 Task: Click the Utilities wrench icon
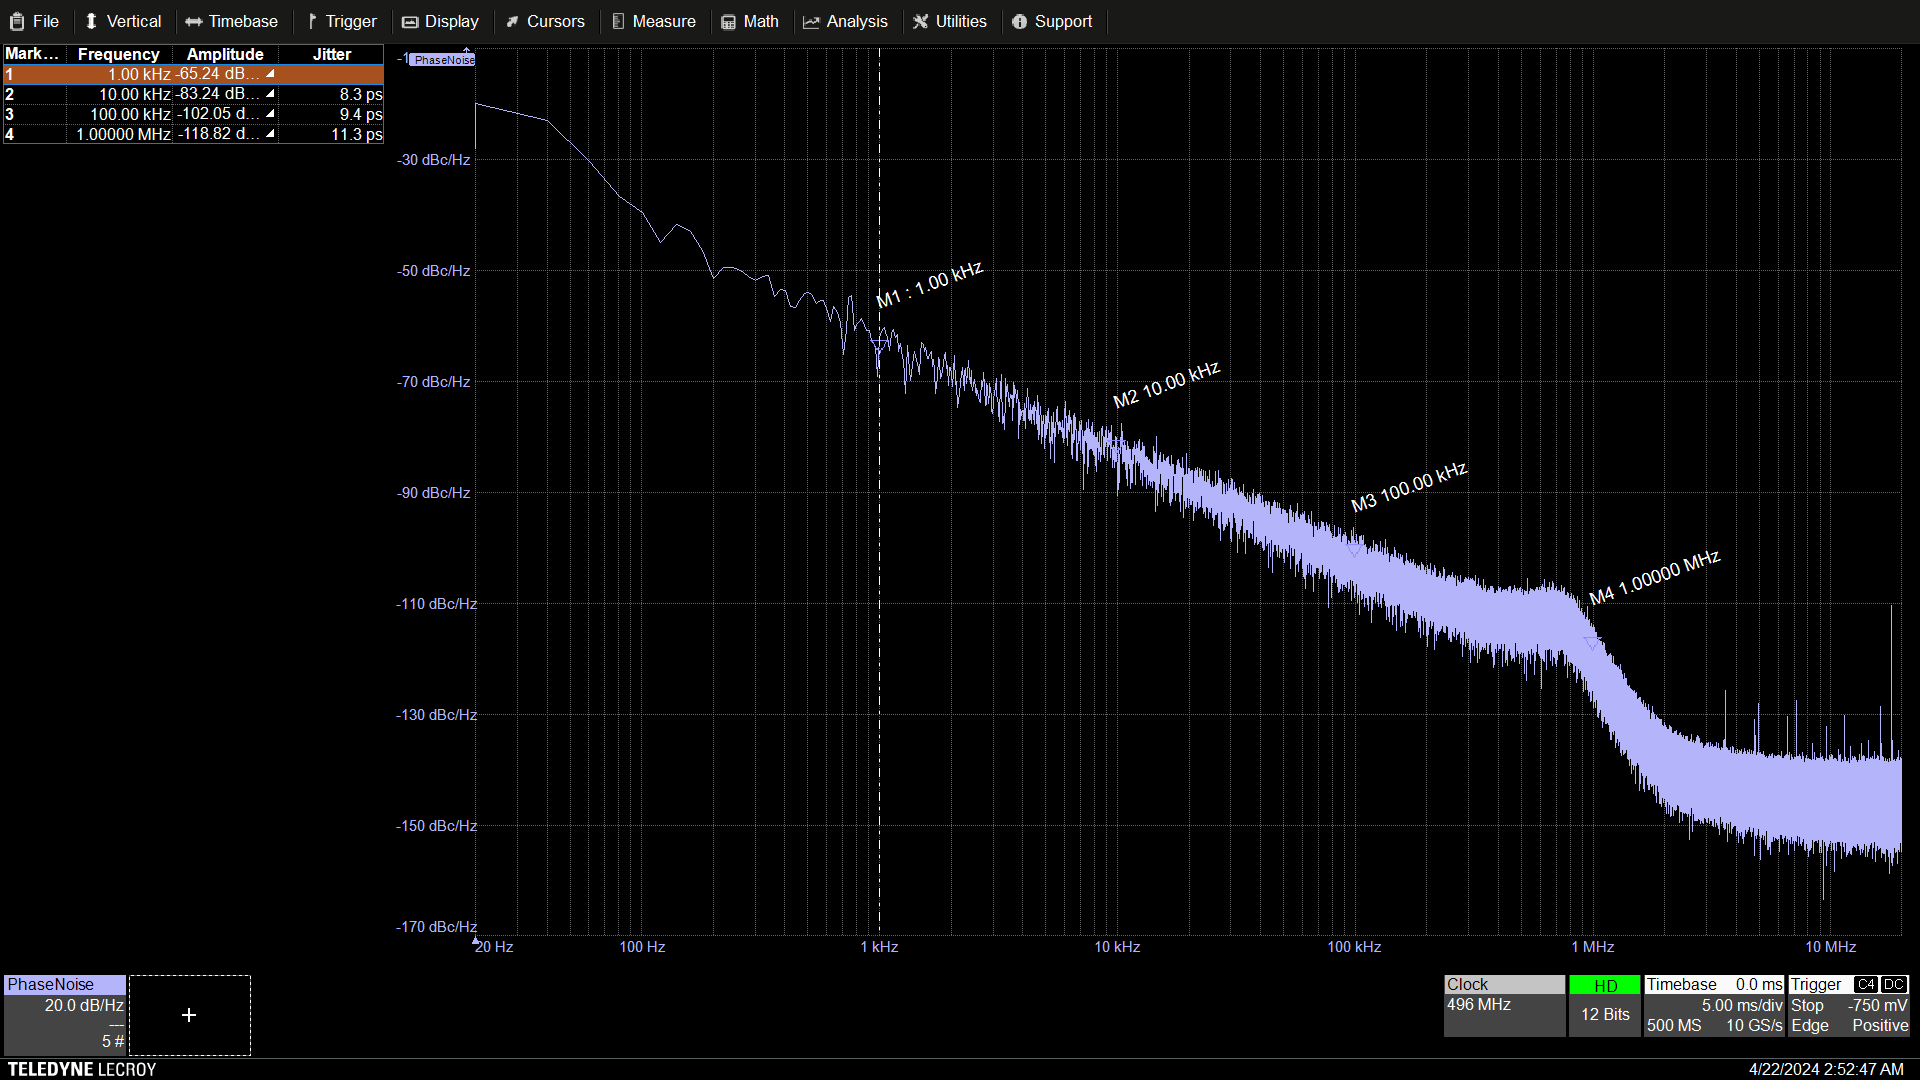pyautogui.click(x=921, y=22)
